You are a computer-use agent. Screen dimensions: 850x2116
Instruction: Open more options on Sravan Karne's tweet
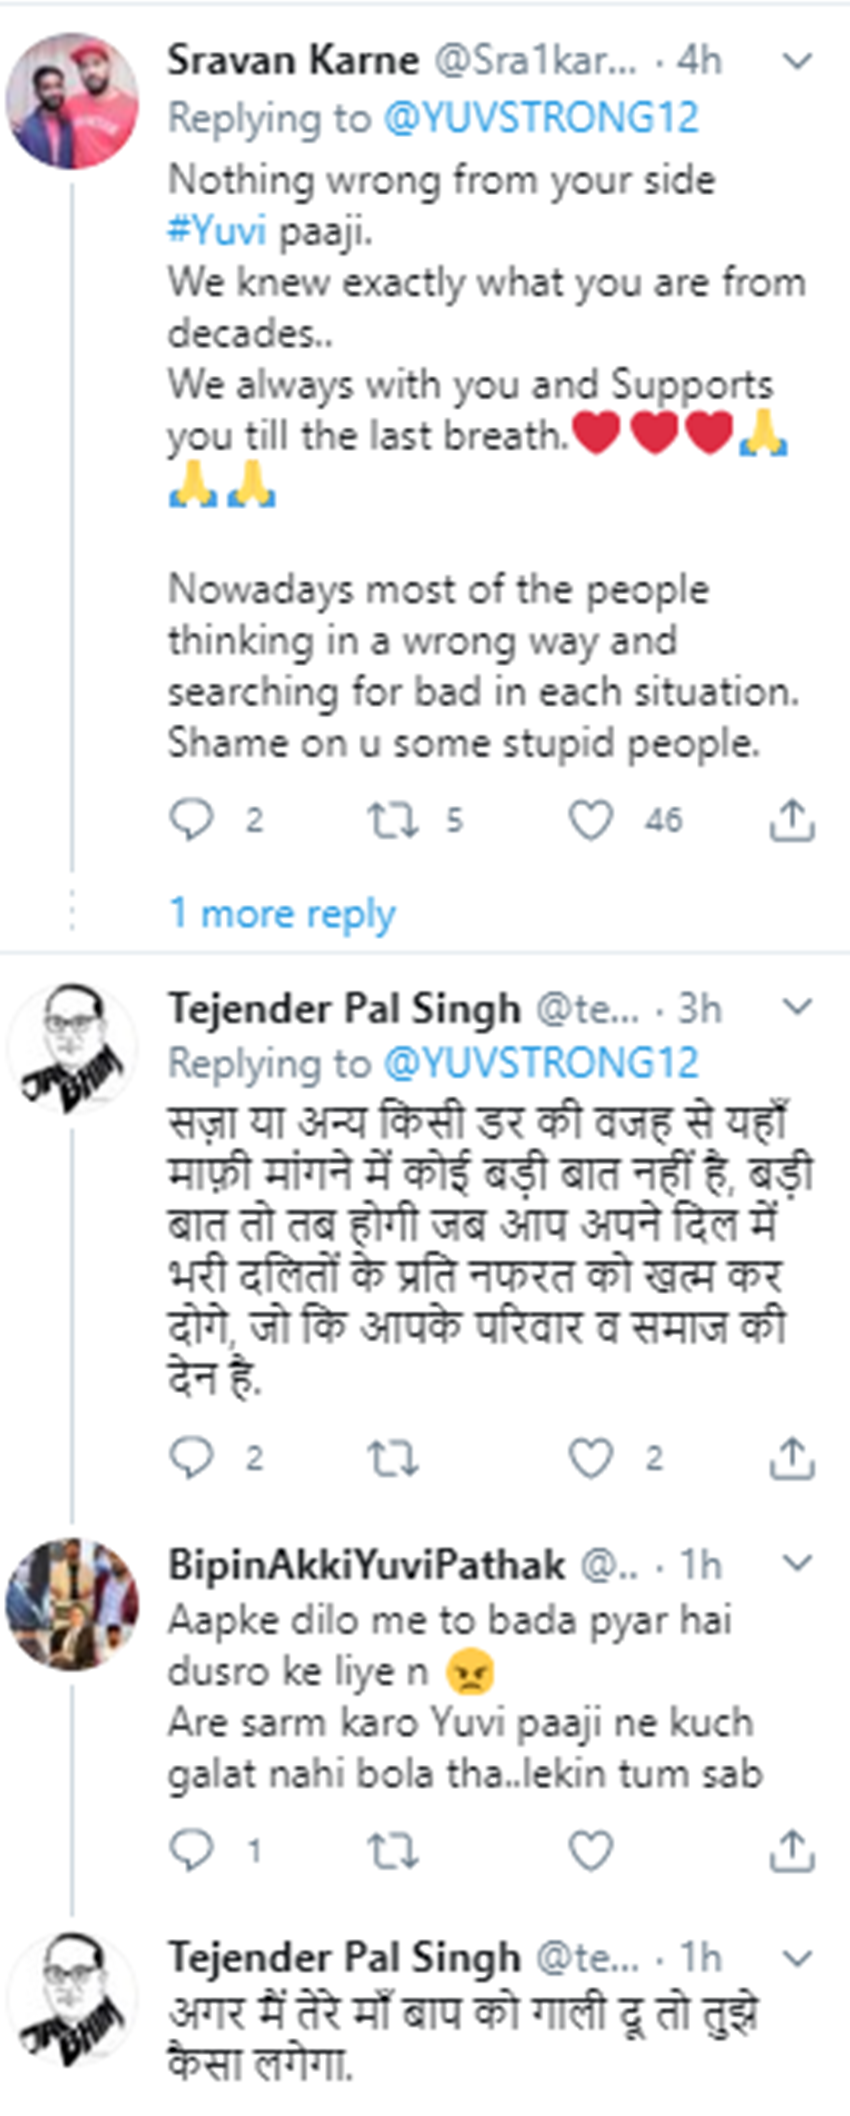[x=797, y=62]
